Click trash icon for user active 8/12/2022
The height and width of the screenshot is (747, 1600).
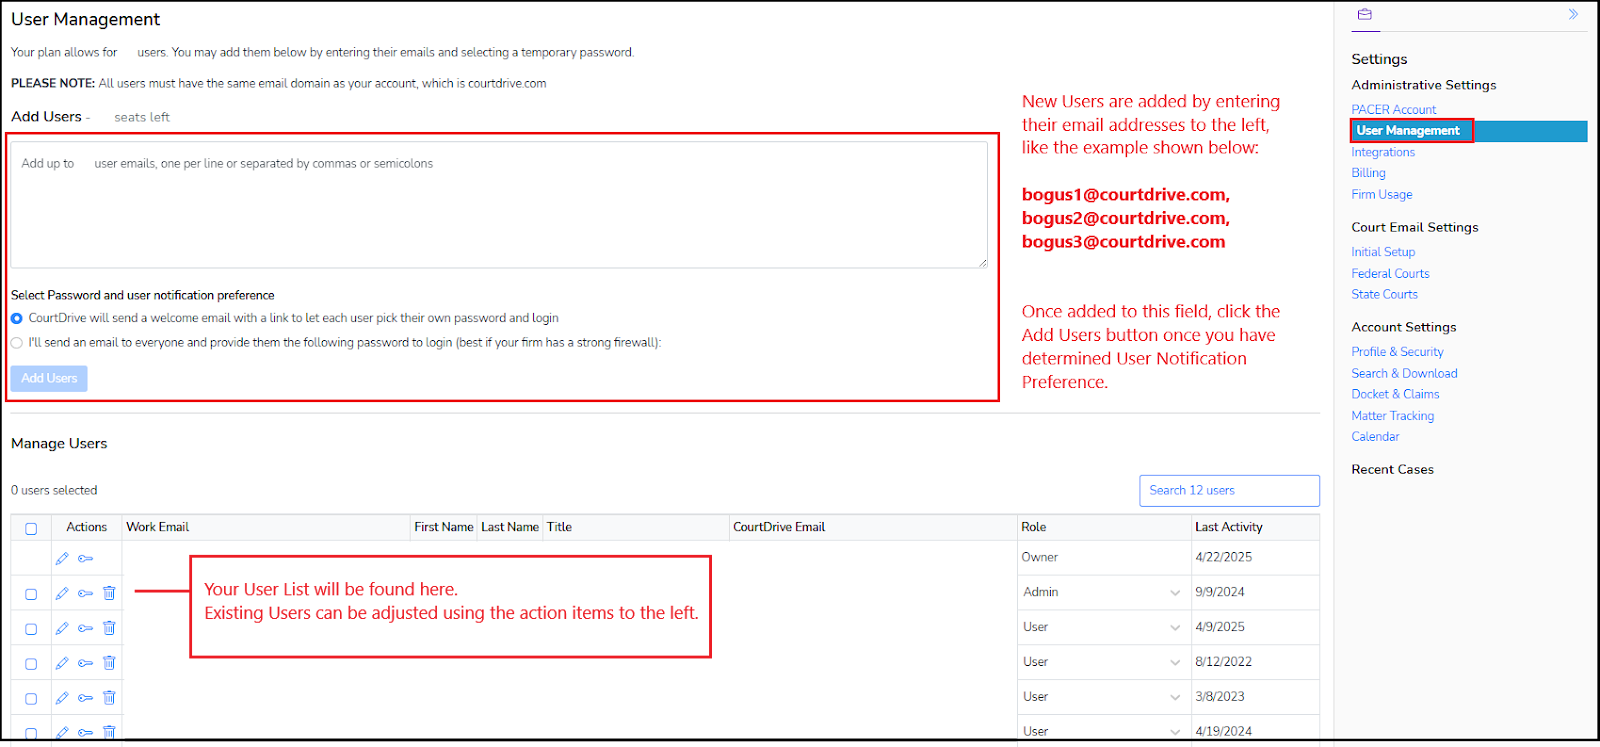pyautogui.click(x=109, y=663)
